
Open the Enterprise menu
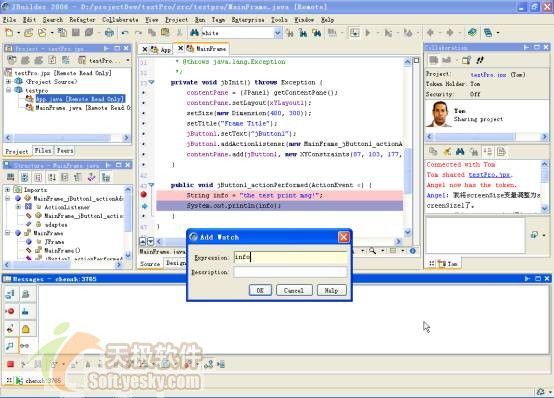point(248,20)
